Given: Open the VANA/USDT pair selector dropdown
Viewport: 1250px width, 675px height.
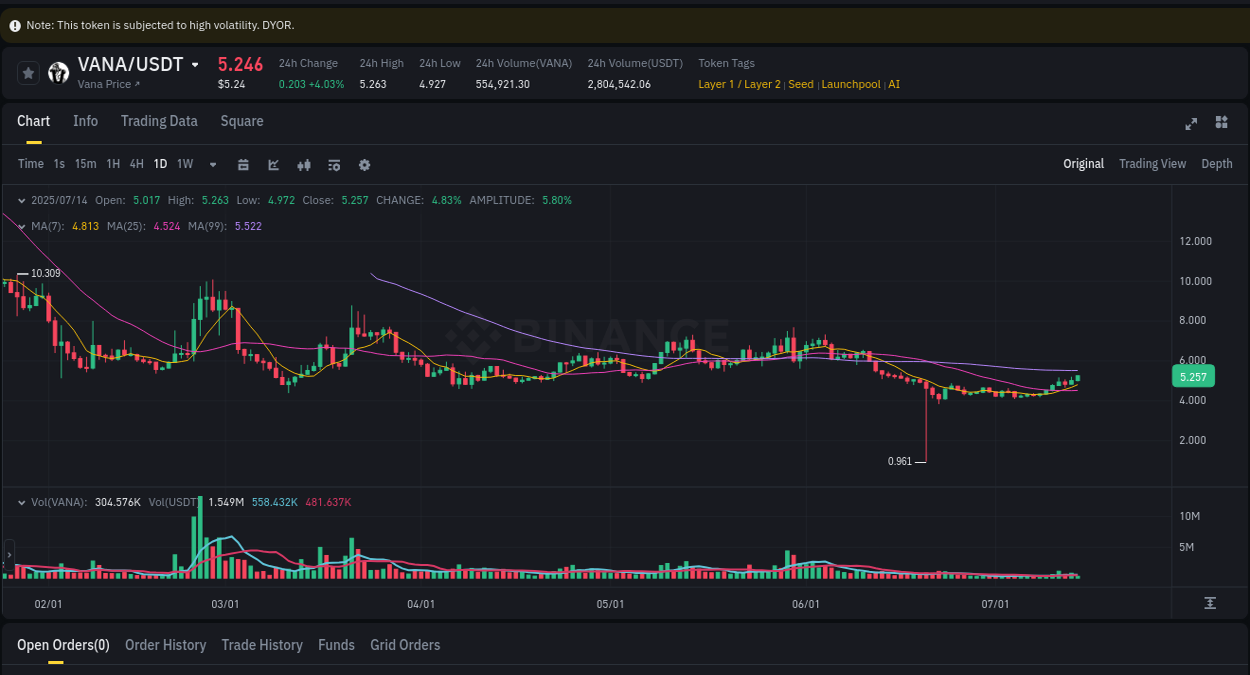Looking at the screenshot, I should [195, 64].
